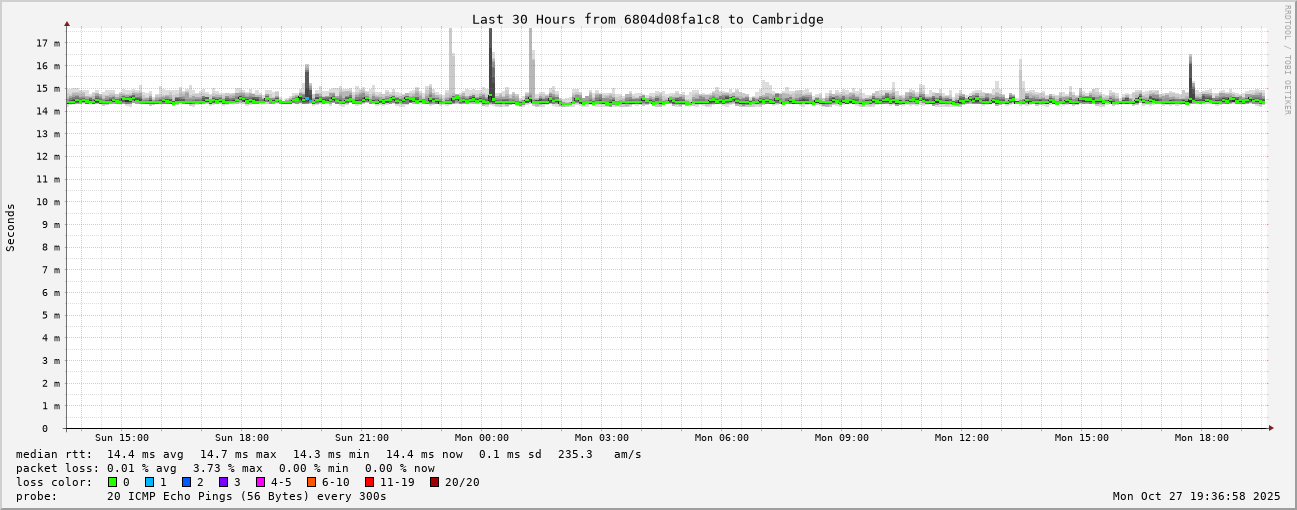
Task: Click the 'packet loss:' statistics label
Action: [x=57, y=468]
